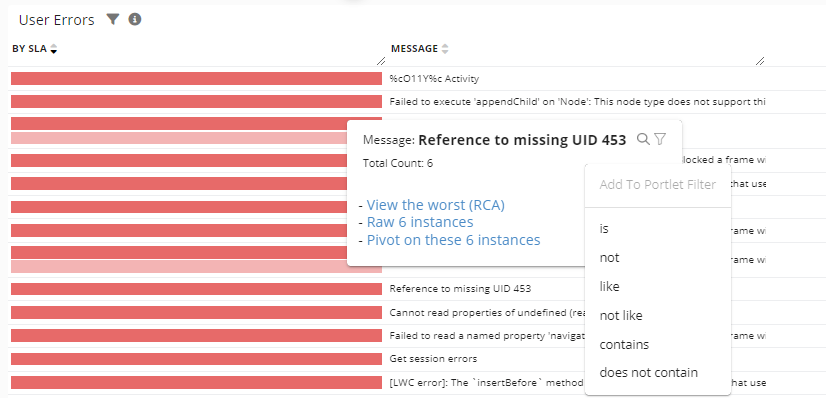Image resolution: width=826 pixels, height=398 pixels.
Task: Open the Raw 6 instances link
Action: [x=420, y=222]
